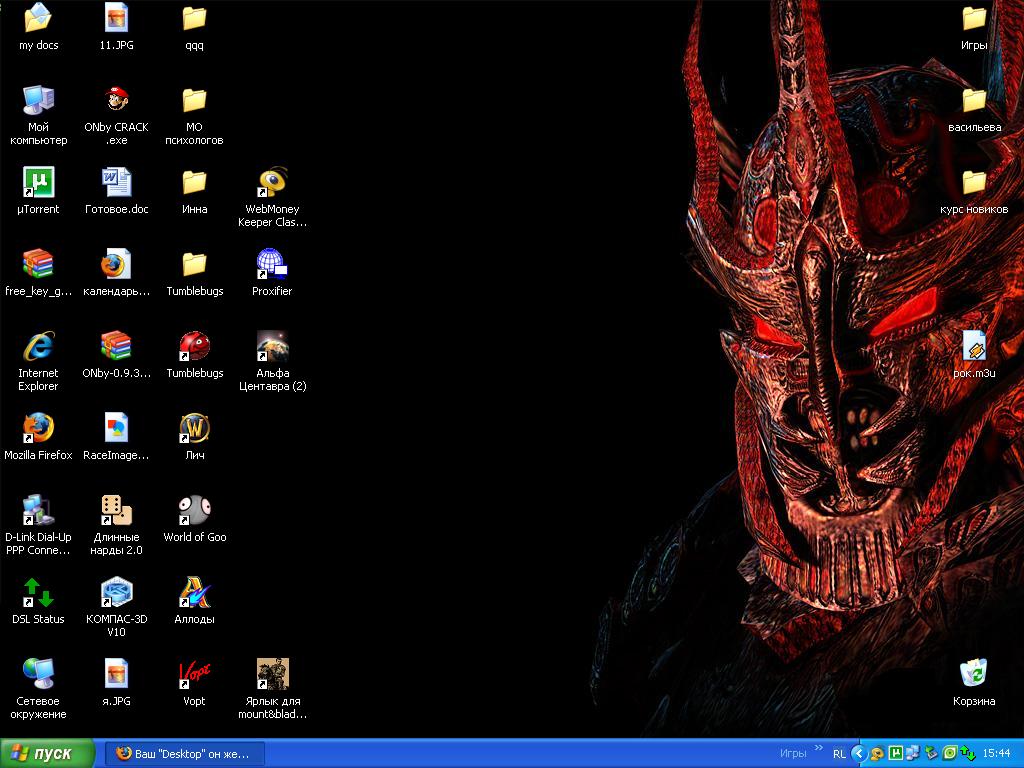Select the Игры folder on desktop
This screenshot has width=1024, height=768.
(x=974, y=18)
